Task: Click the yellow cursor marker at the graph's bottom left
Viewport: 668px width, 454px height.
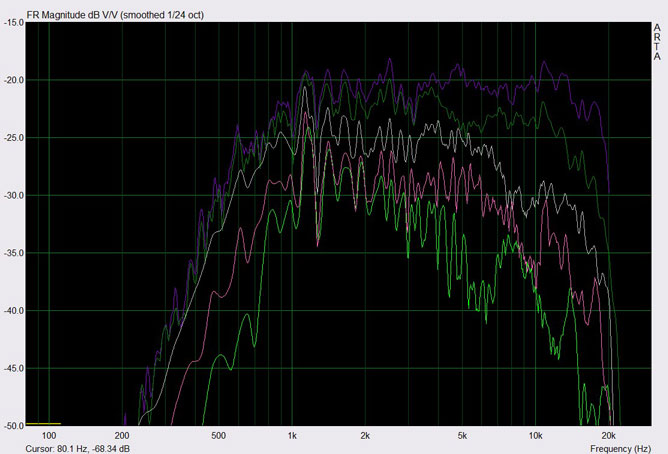Action: point(43,424)
